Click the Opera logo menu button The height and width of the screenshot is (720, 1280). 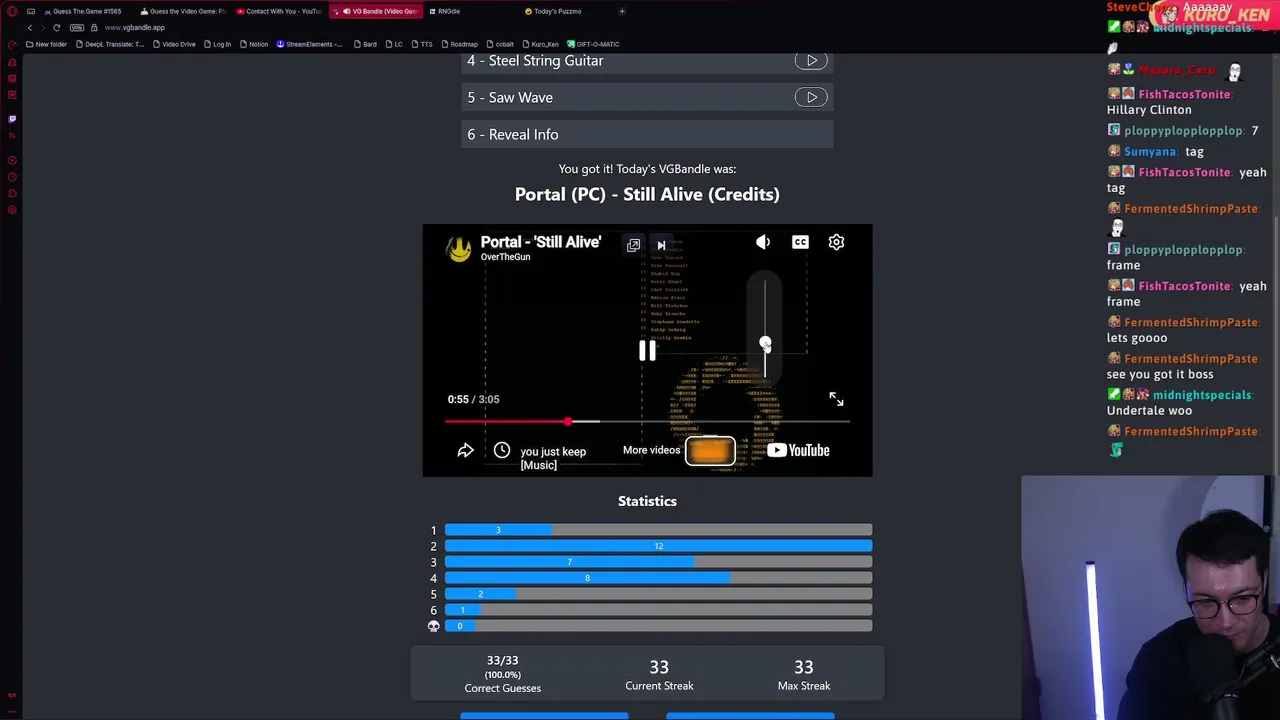pyautogui.click(x=12, y=11)
